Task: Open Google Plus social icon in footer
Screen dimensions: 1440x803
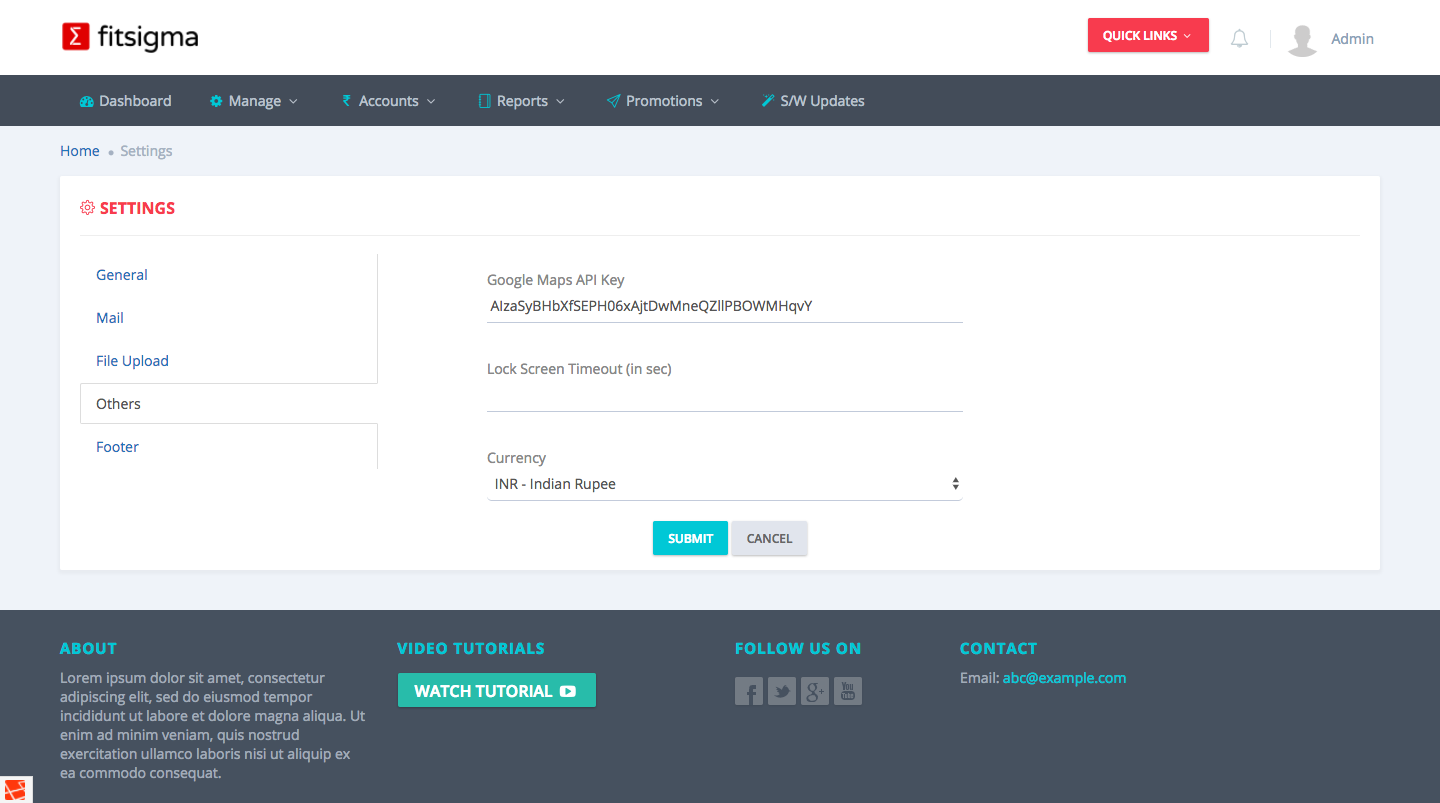Action: point(815,691)
